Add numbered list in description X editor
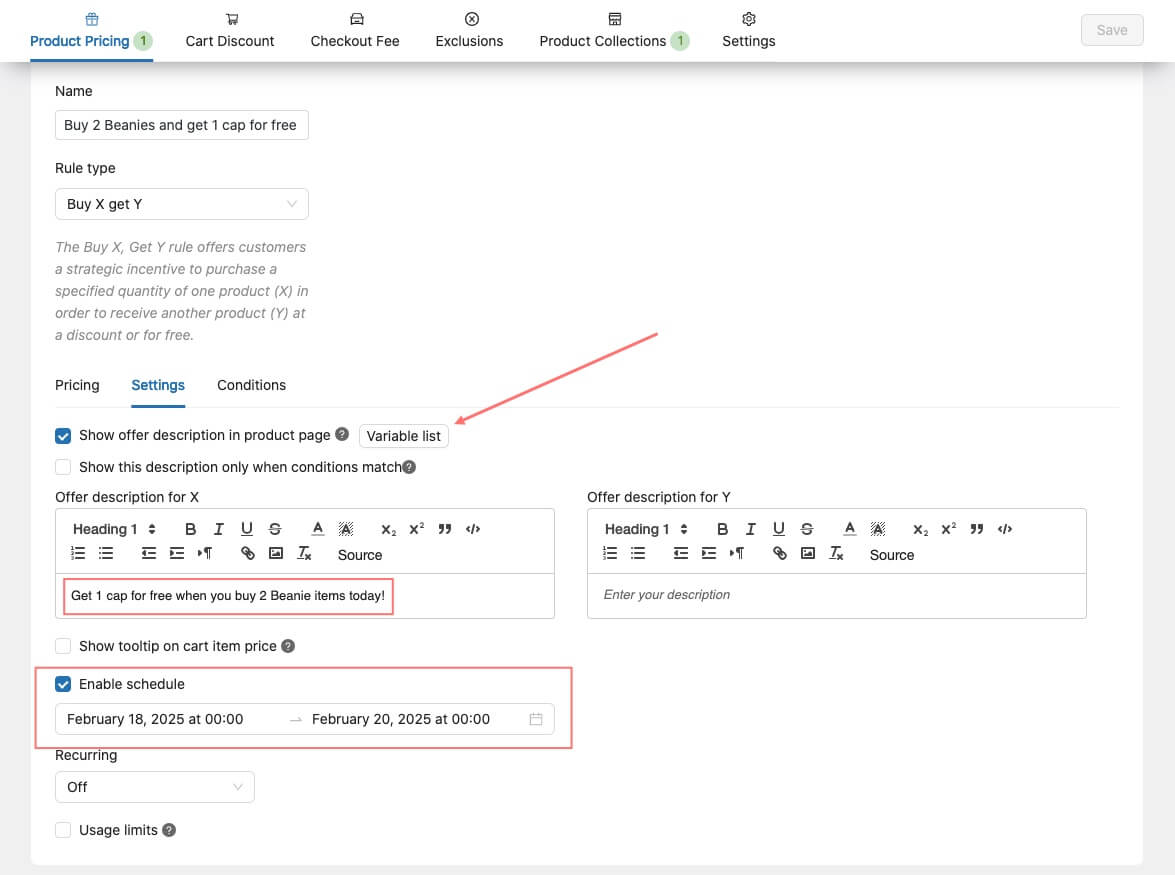1175x875 pixels. (79, 553)
